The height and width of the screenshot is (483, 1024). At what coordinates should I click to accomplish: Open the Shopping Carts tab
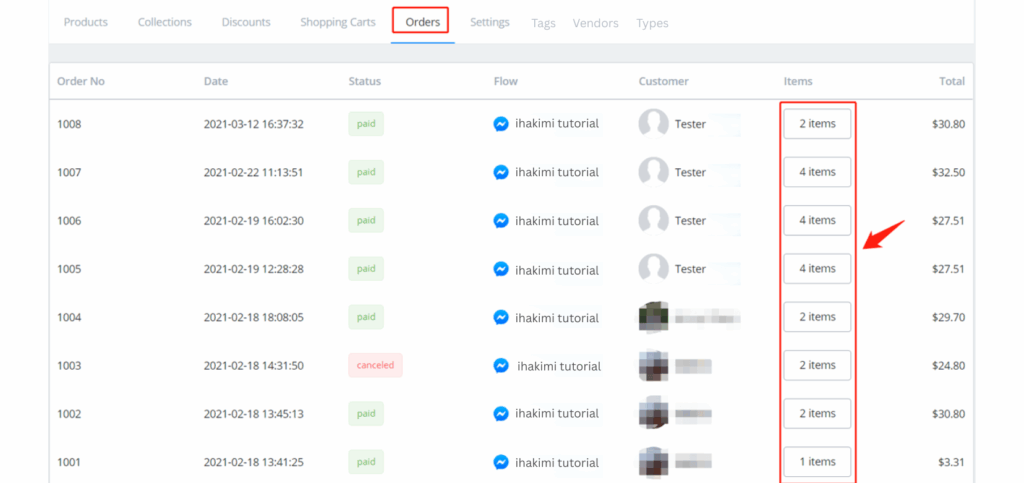tap(338, 22)
